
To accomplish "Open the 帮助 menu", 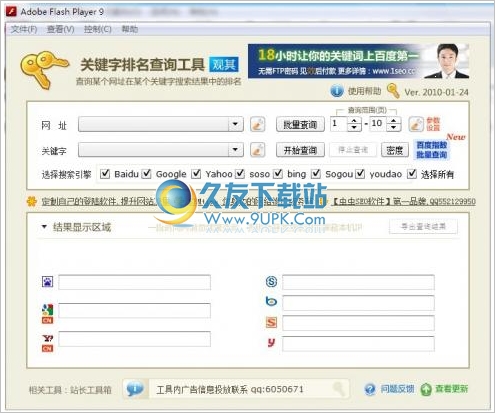I will click(x=130, y=29).
